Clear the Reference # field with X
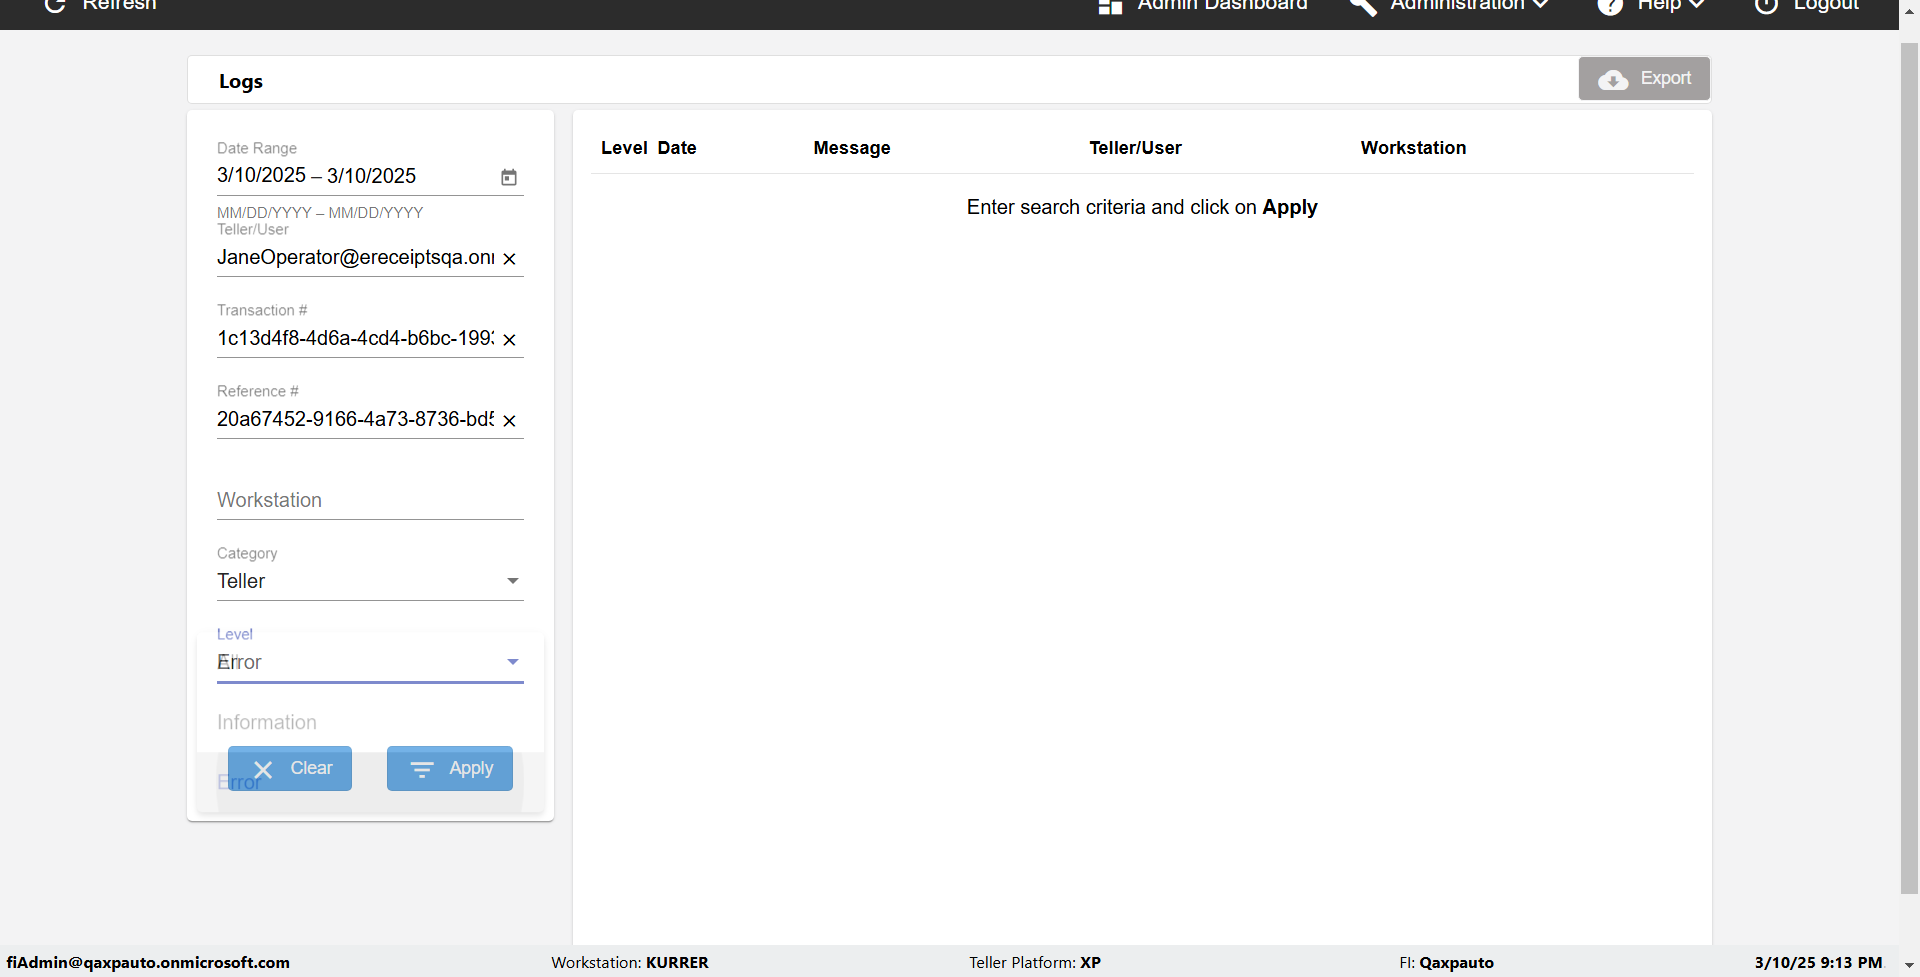Screen dimensions: 1920x977 [x=510, y=421]
